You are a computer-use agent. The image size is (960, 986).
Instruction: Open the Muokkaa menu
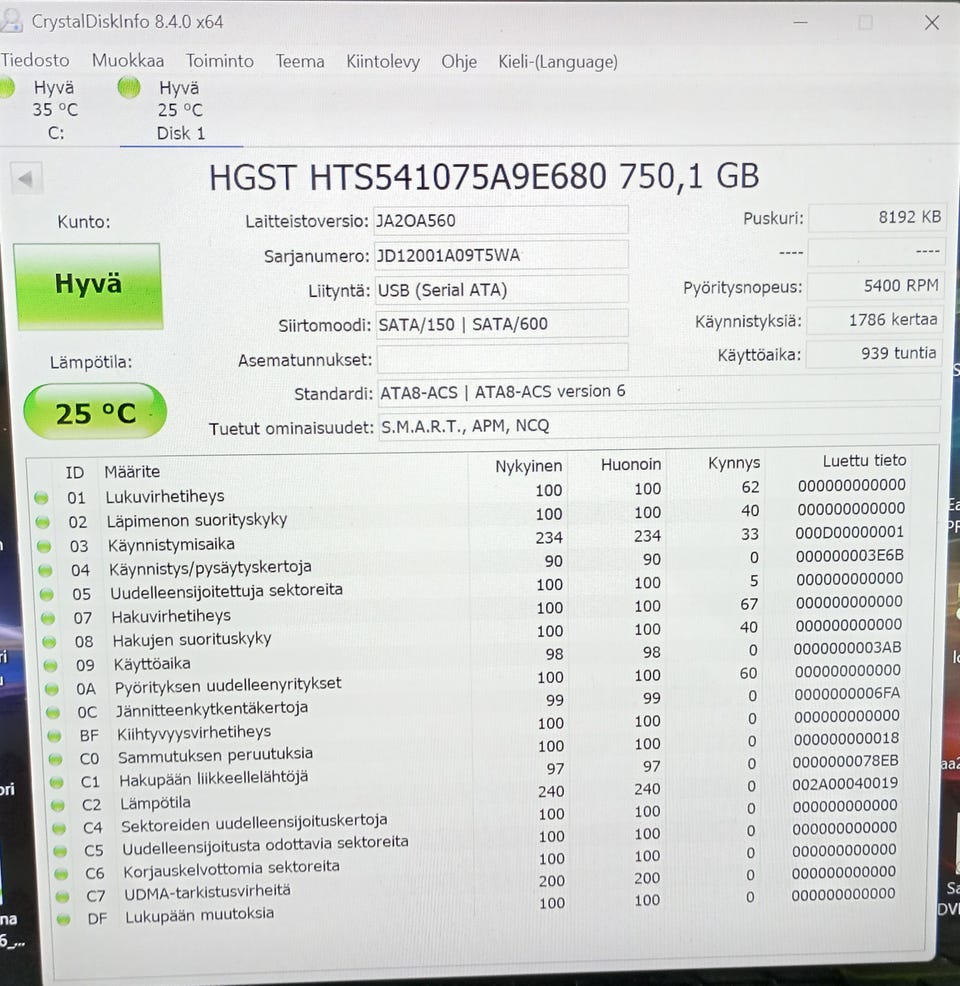[x=128, y=60]
